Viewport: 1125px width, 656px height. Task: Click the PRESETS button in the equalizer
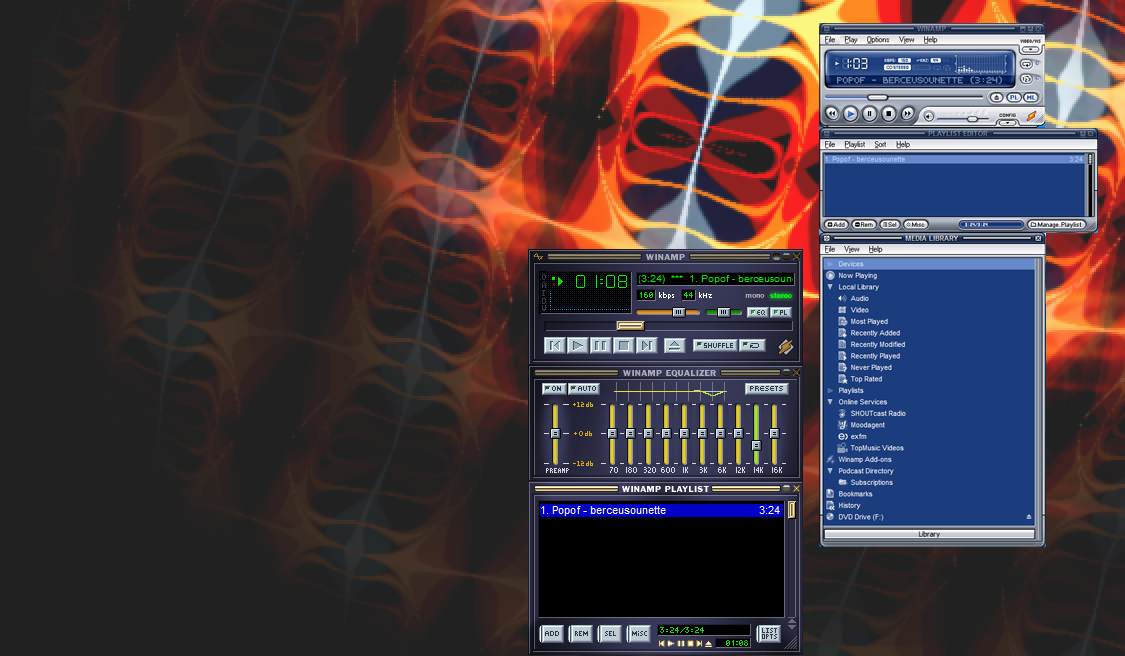tap(765, 388)
